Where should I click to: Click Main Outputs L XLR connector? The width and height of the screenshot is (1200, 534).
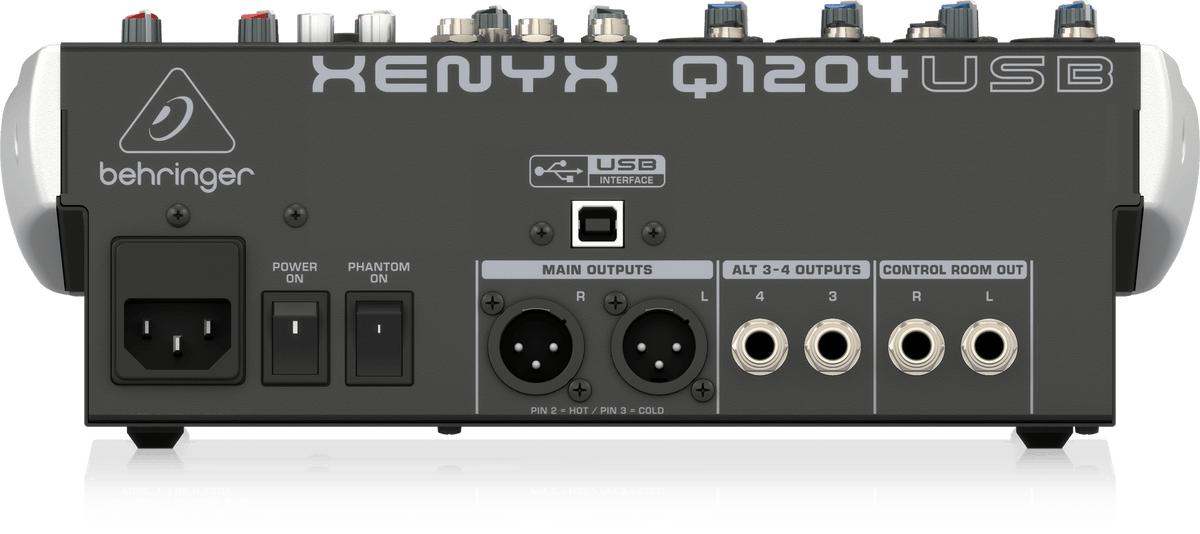tap(659, 347)
